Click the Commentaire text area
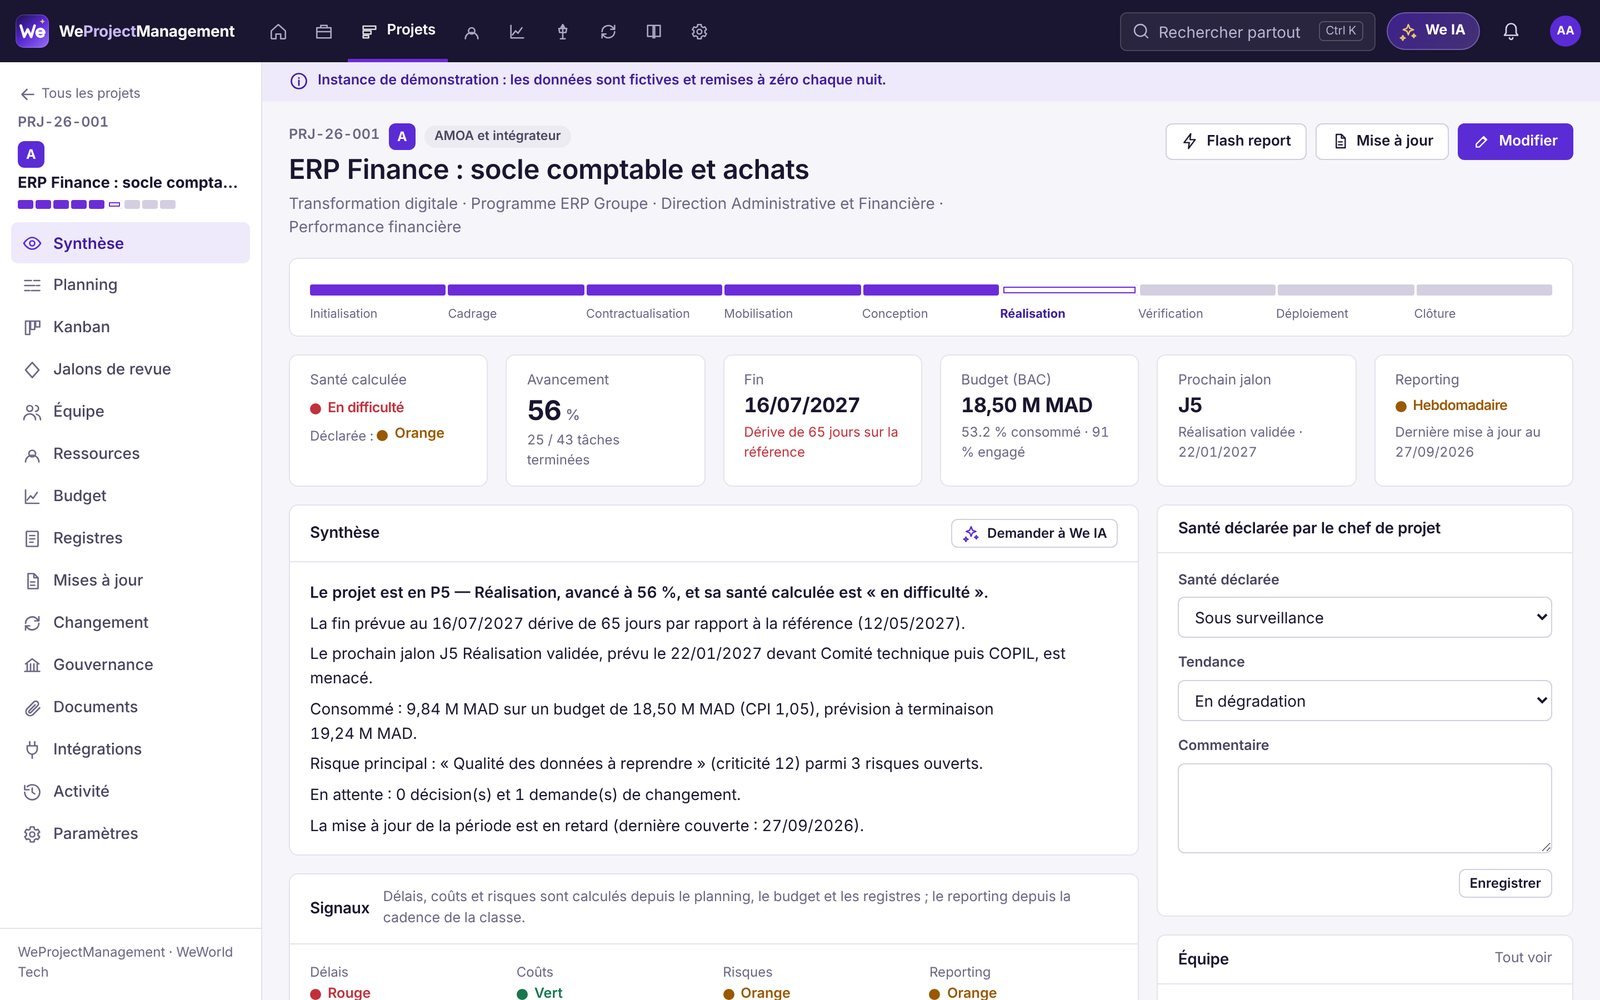The height and width of the screenshot is (1000, 1600). (1365, 808)
